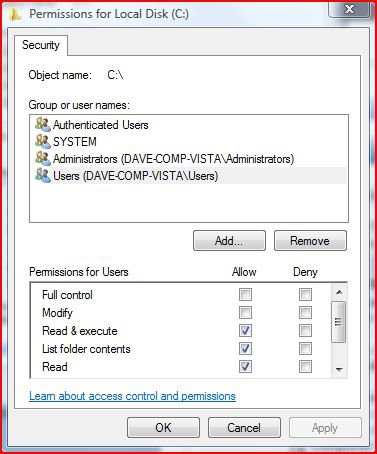Open Learn about access control link
Screen dimensions: 377x454
[x=132, y=396]
